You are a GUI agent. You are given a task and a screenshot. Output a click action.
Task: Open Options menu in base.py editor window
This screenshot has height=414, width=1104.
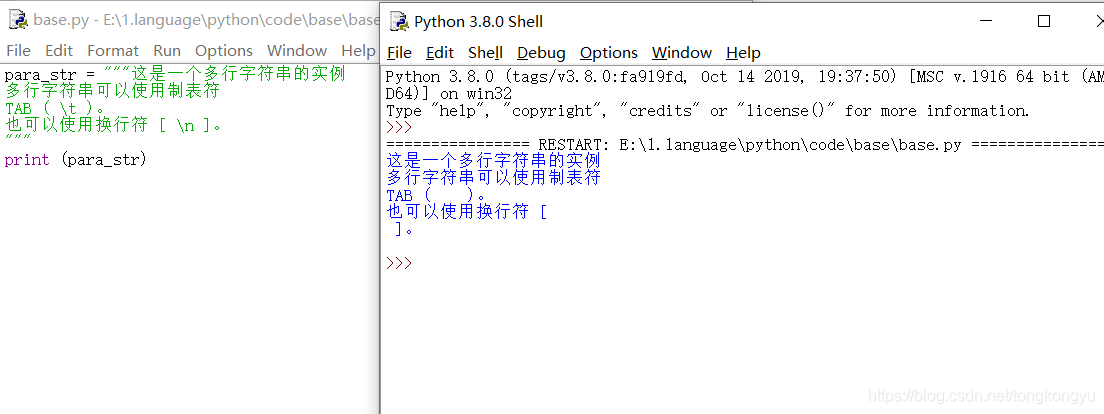point(224,51)
